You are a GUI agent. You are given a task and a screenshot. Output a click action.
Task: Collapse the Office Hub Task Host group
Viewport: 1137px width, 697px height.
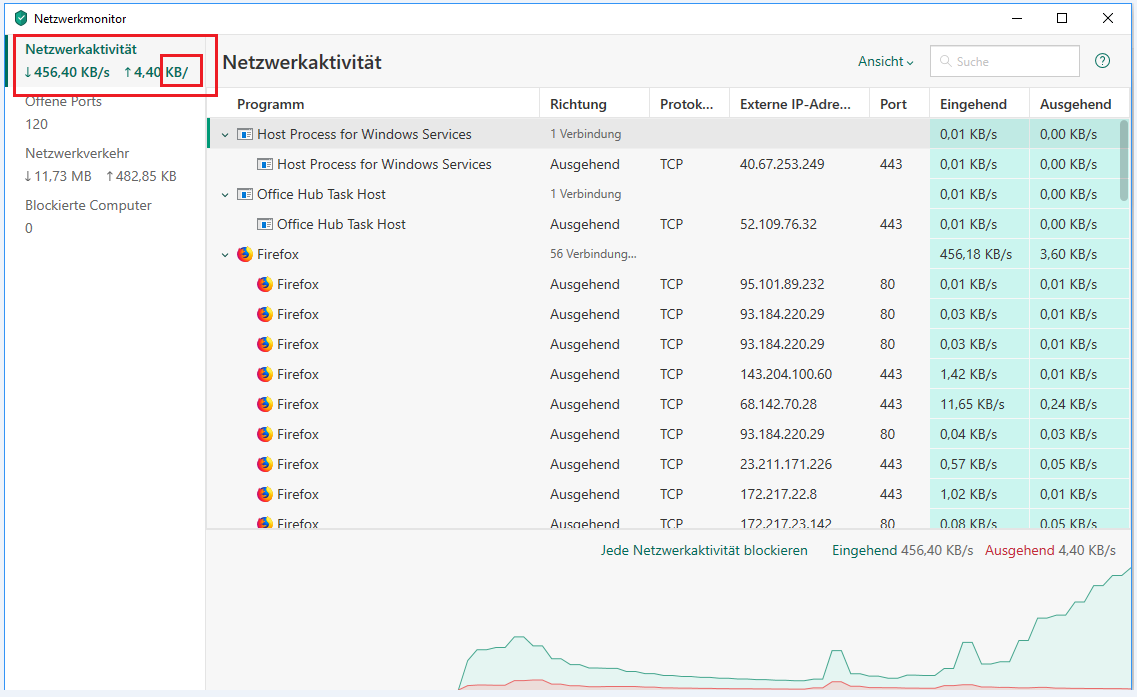[225, 195]
